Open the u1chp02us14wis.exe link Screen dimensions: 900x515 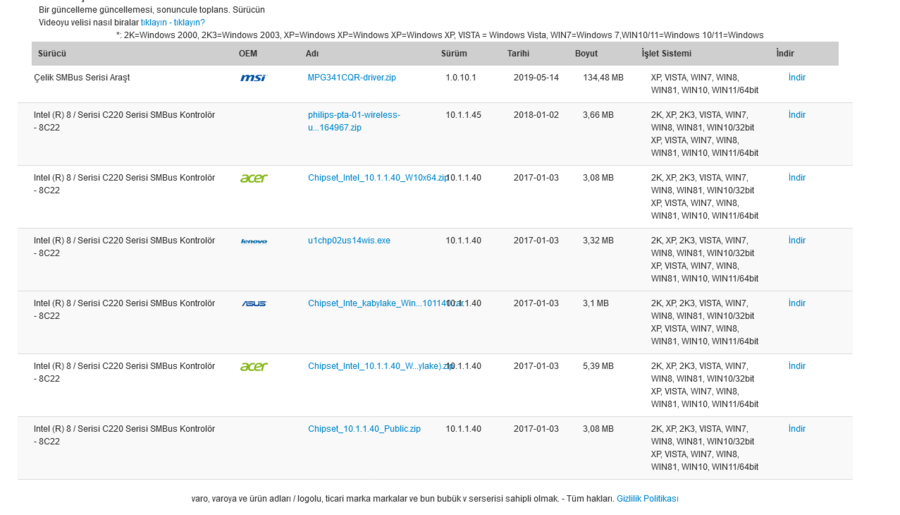click(349, 241)
